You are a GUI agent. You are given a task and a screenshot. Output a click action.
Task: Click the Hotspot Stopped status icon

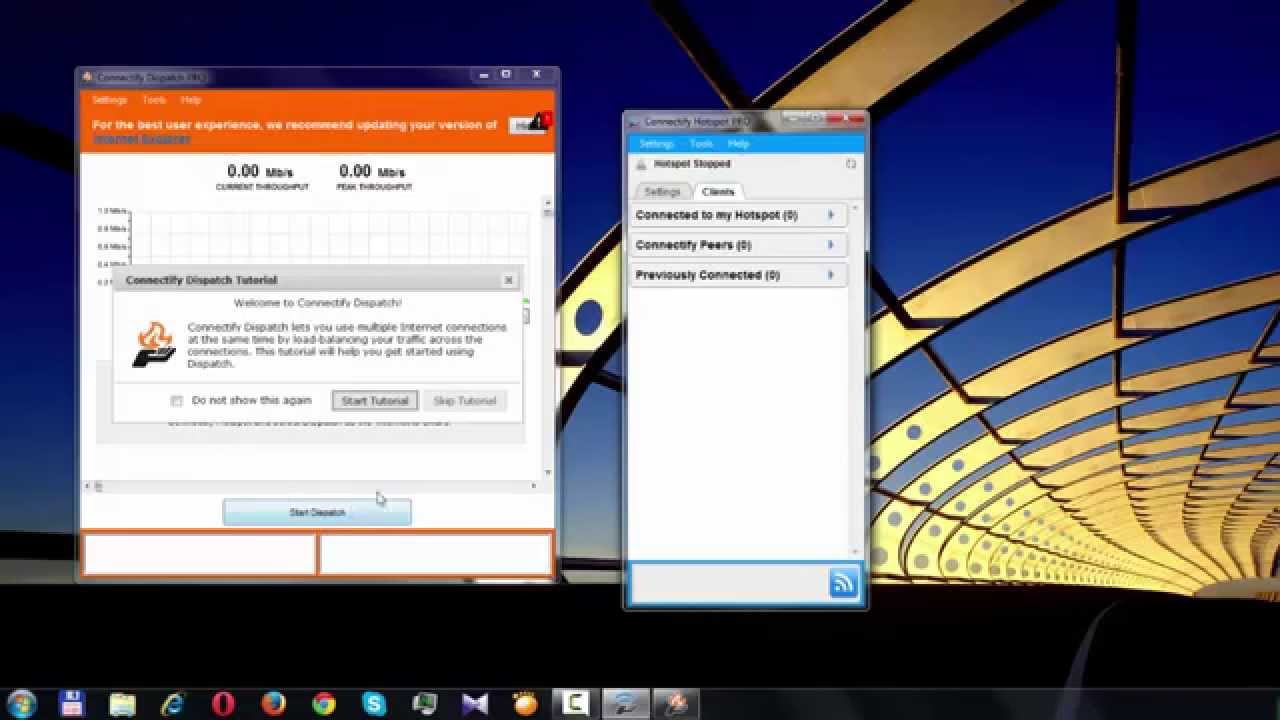tap(641, 164)
